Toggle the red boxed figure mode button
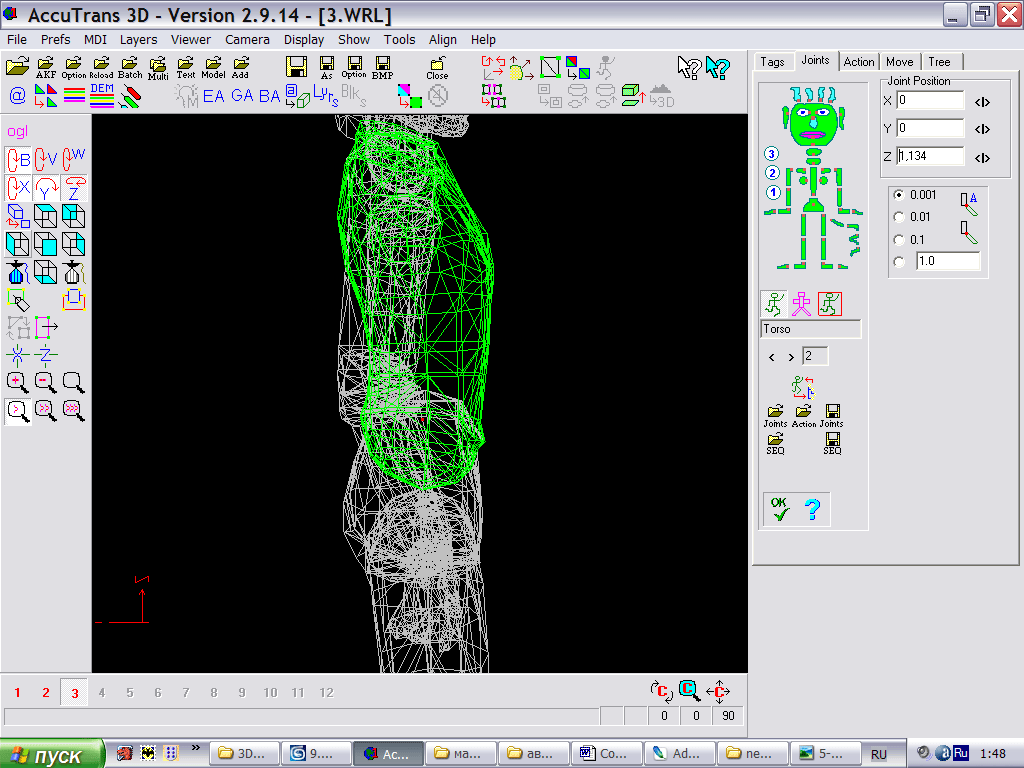Image resolution: width=1024 pixels, height=768 pixels. click(x=829, y=304)
